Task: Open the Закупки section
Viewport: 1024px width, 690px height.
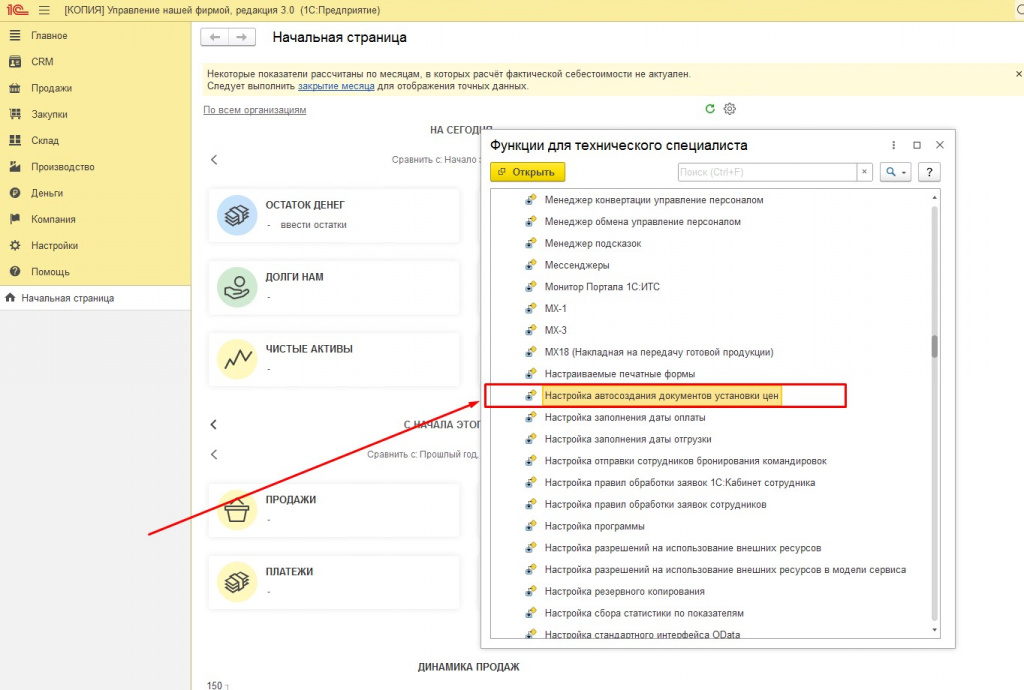Action: [x=49, y=114]
